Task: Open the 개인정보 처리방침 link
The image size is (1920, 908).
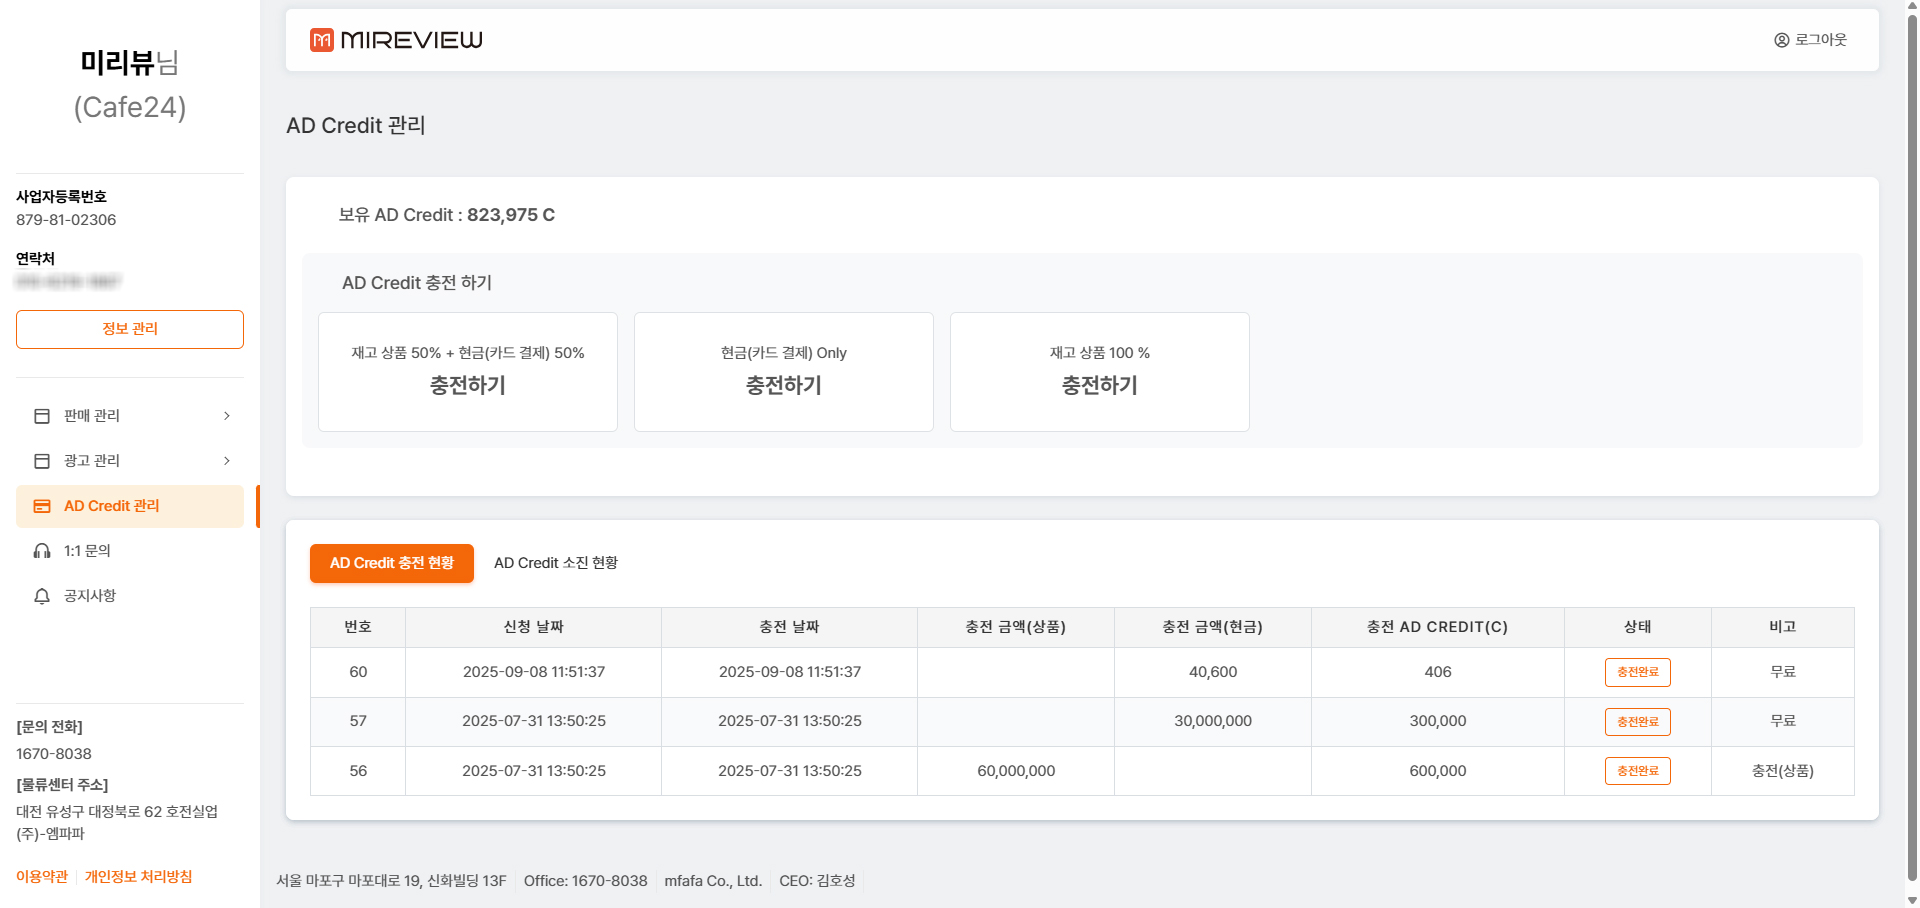Action: [x=138, y=877]
